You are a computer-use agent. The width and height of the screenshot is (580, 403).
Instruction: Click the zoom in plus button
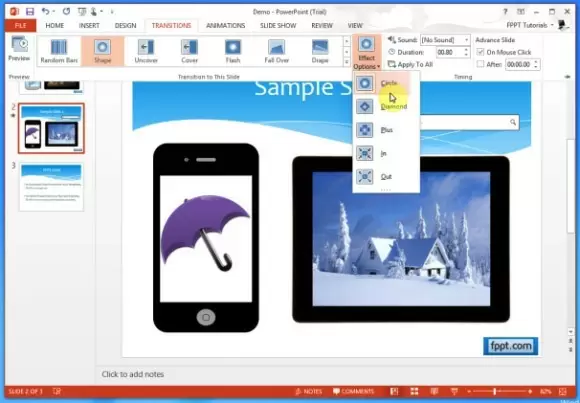(x=530, y=392)
